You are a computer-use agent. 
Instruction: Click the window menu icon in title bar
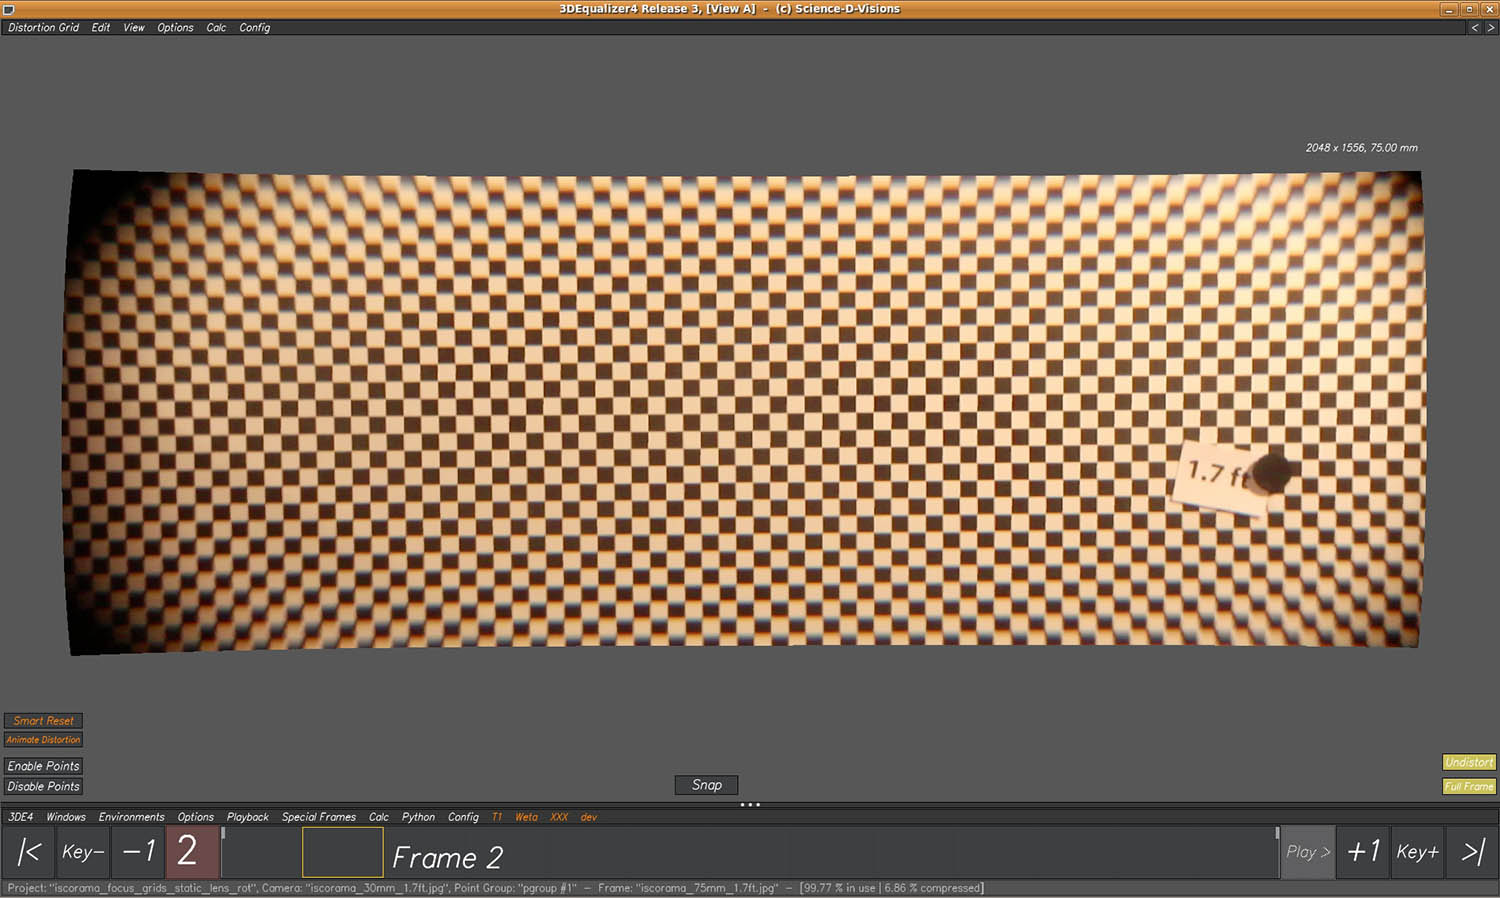tap(8, 9)
